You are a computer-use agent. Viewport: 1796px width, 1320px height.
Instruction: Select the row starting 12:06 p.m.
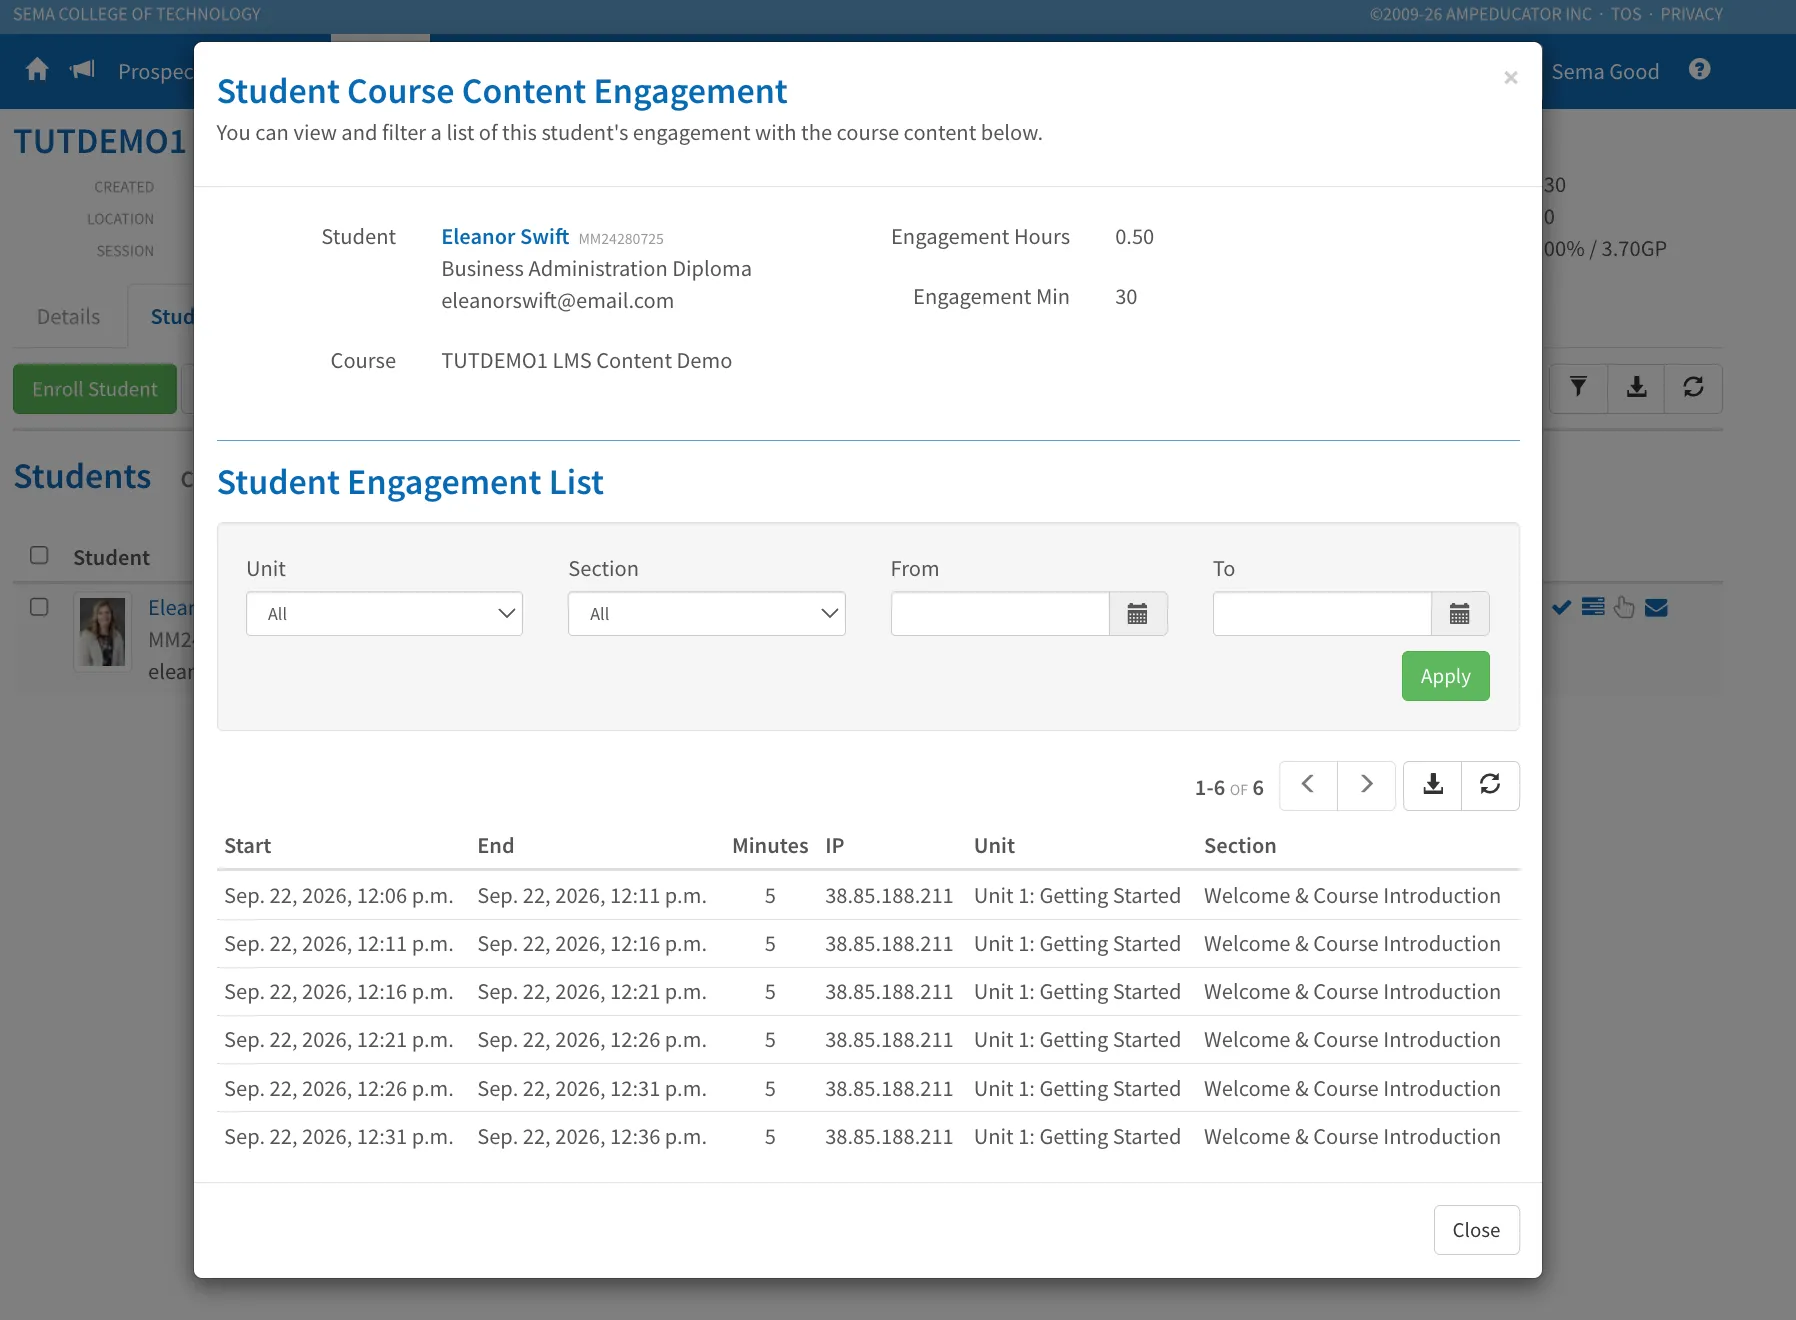pos(868,896)
